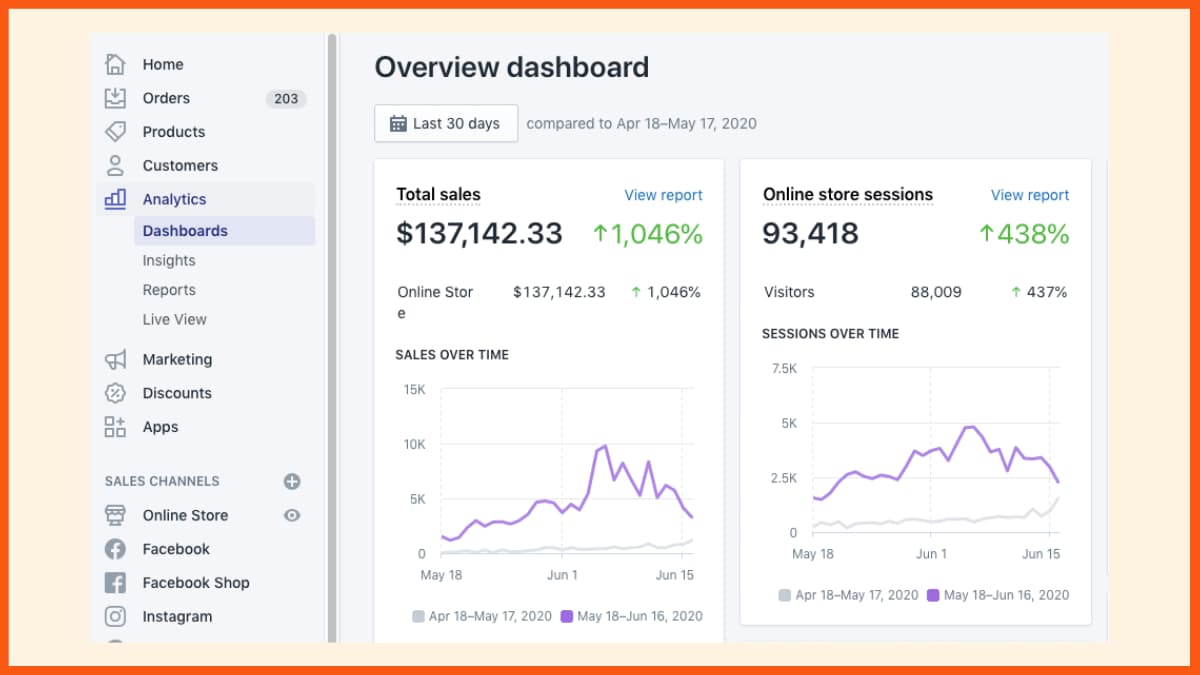Add a sales channel with plus icon
The width and height of the screenshot is (1200, 675).
click(x=292, y=481)
